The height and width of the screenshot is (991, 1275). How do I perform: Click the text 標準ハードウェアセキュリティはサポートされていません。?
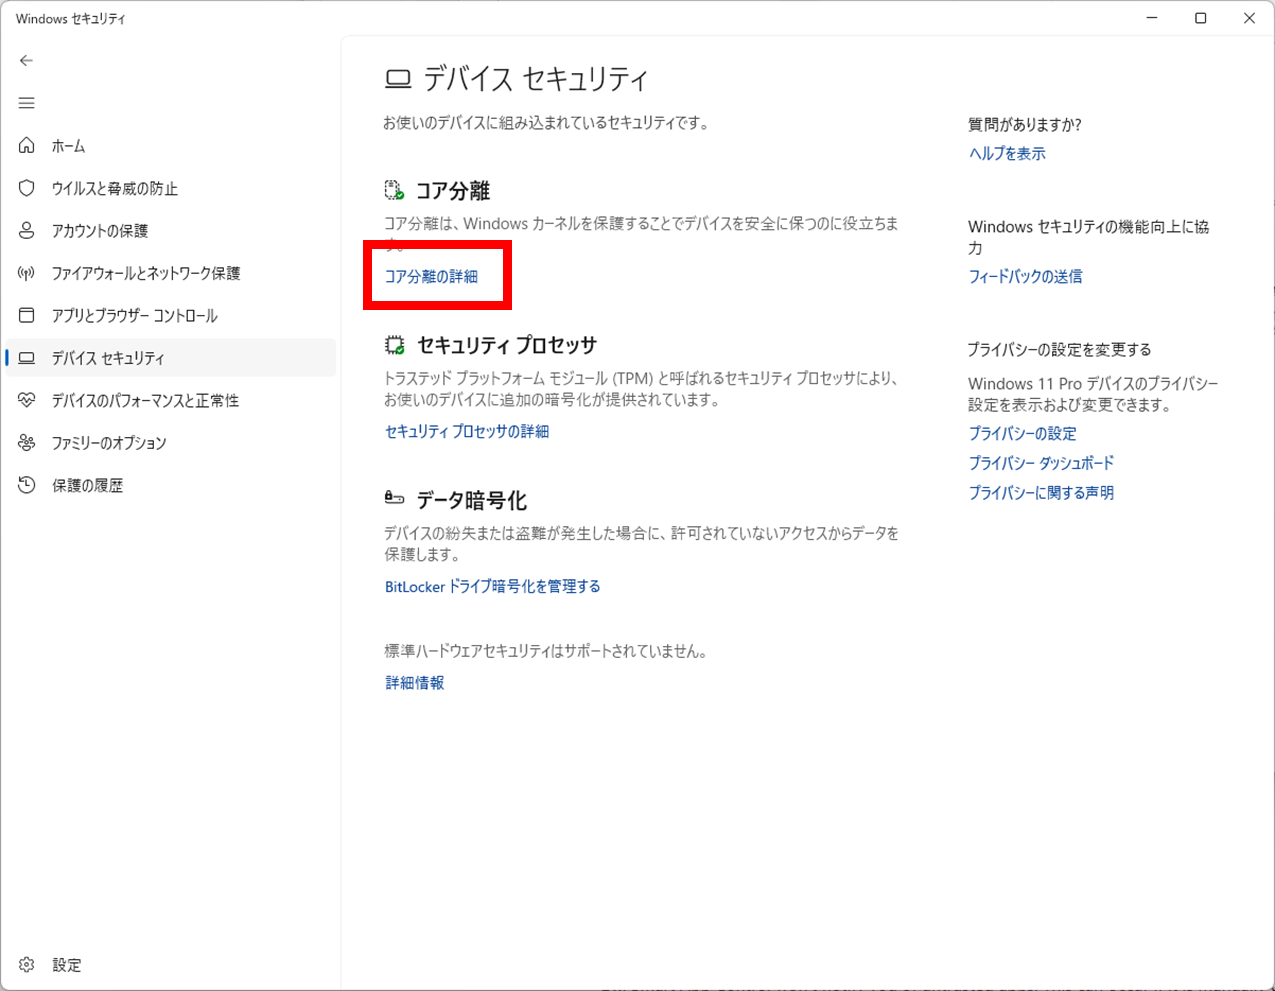(547, 651)
